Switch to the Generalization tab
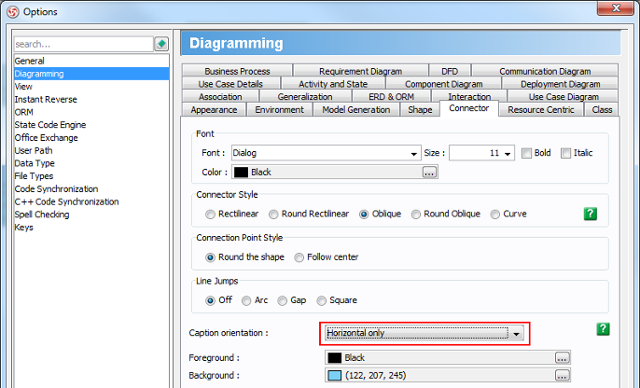The image size is (640, 388). coord(305,97)
